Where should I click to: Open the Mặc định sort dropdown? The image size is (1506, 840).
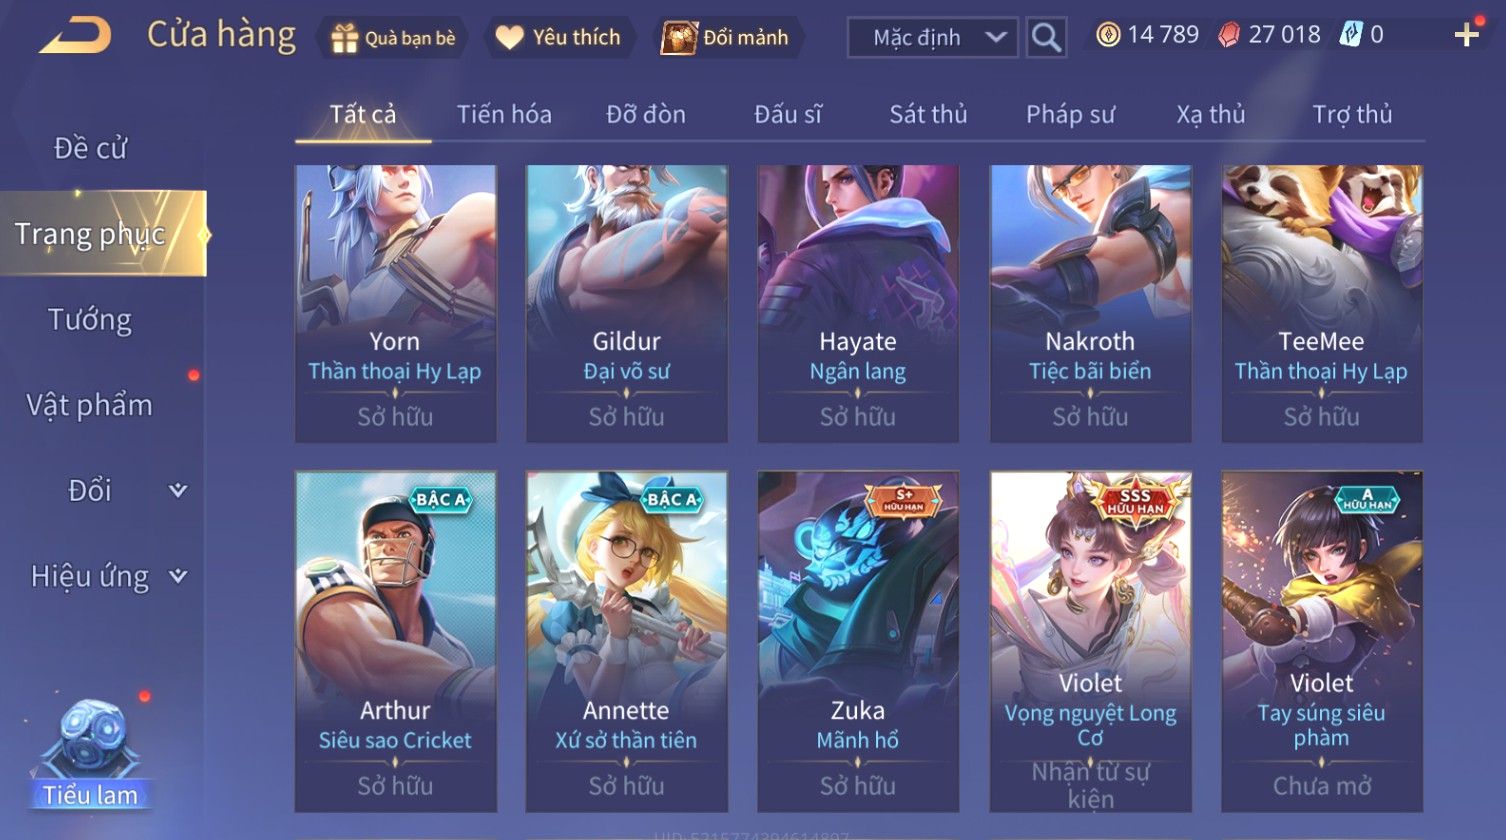932,38
